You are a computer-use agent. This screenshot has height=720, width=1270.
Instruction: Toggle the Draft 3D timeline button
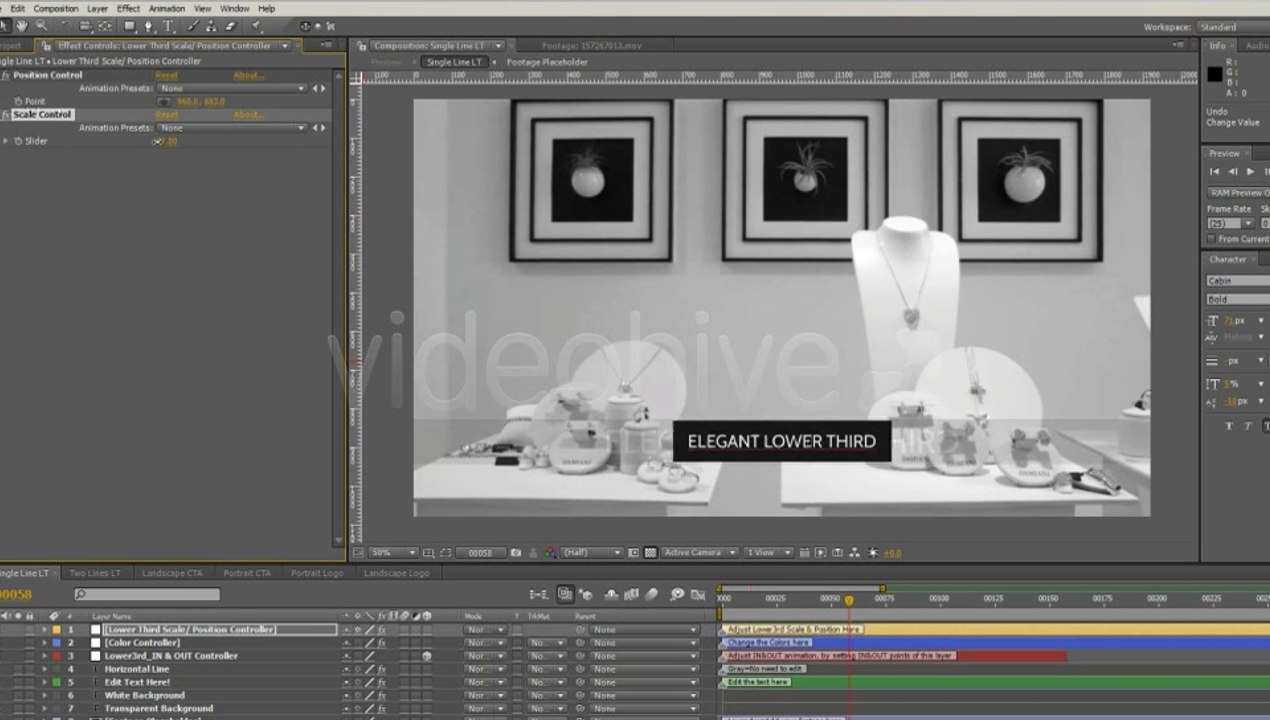click(586, 594)
